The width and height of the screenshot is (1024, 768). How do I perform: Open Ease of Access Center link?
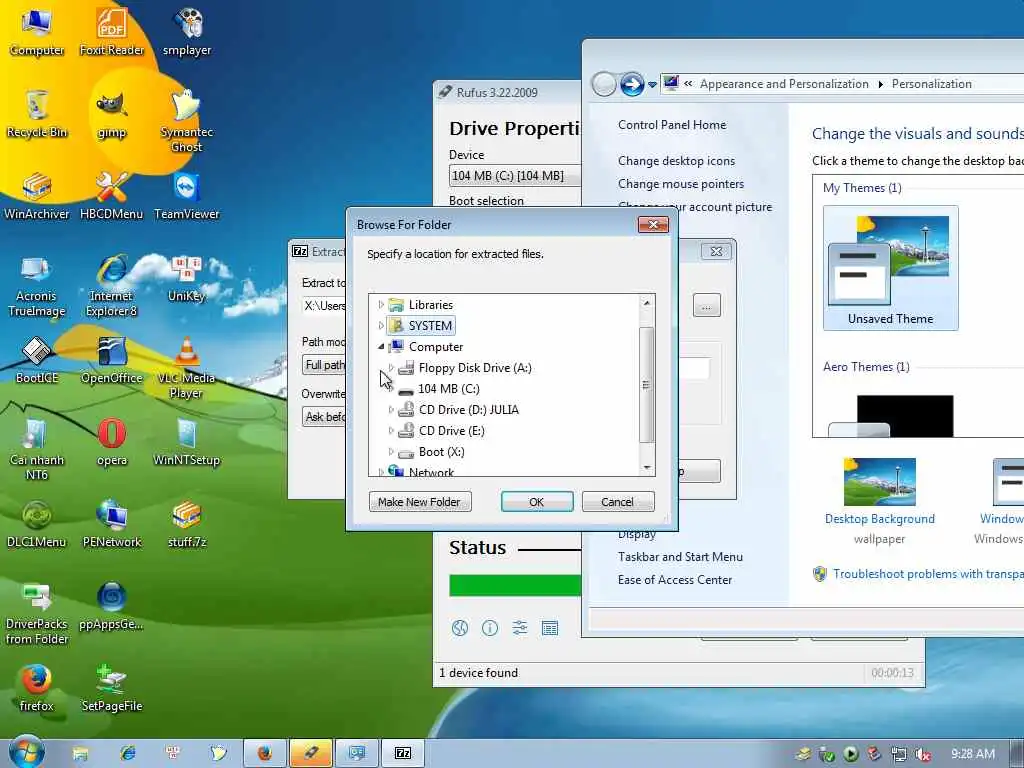[675, 579]
